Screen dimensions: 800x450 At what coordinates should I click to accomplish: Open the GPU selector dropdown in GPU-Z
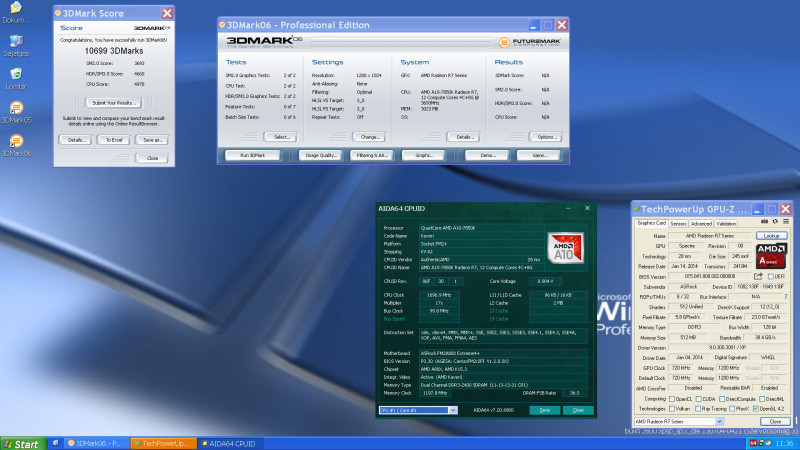(x=679, y=421)
